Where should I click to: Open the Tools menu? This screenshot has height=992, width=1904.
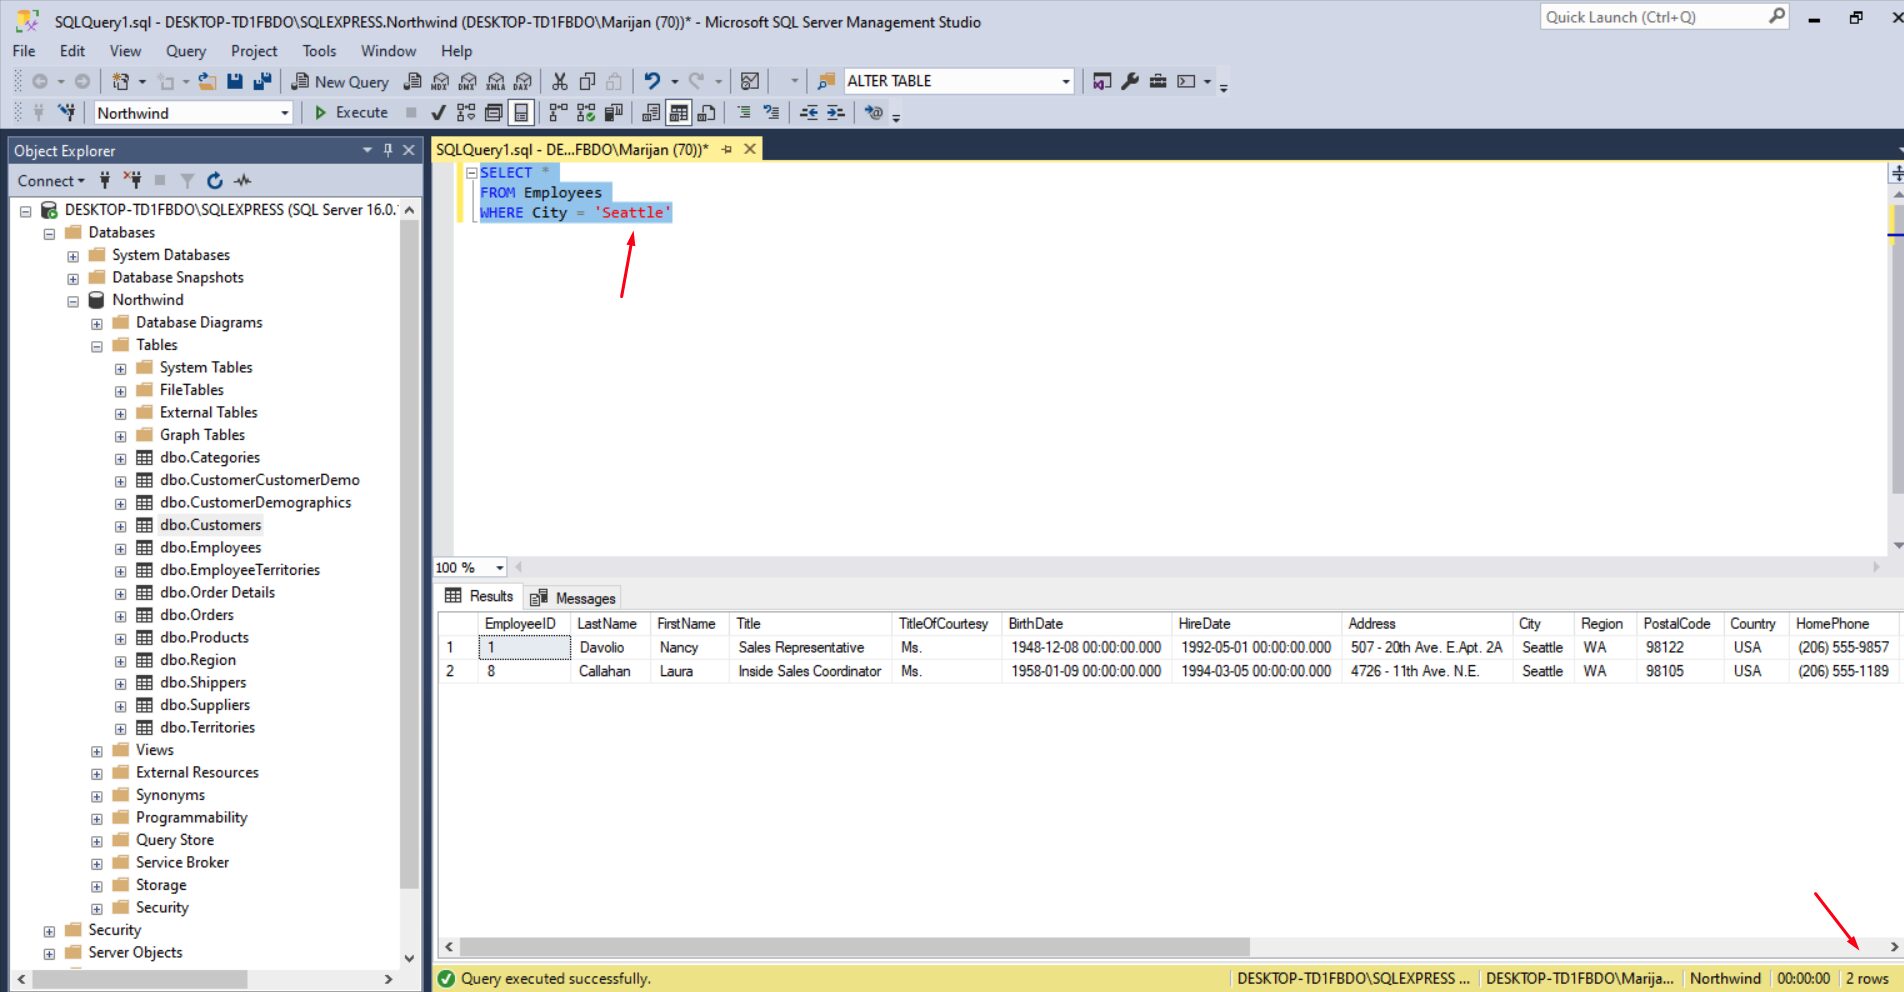point(319,51)
